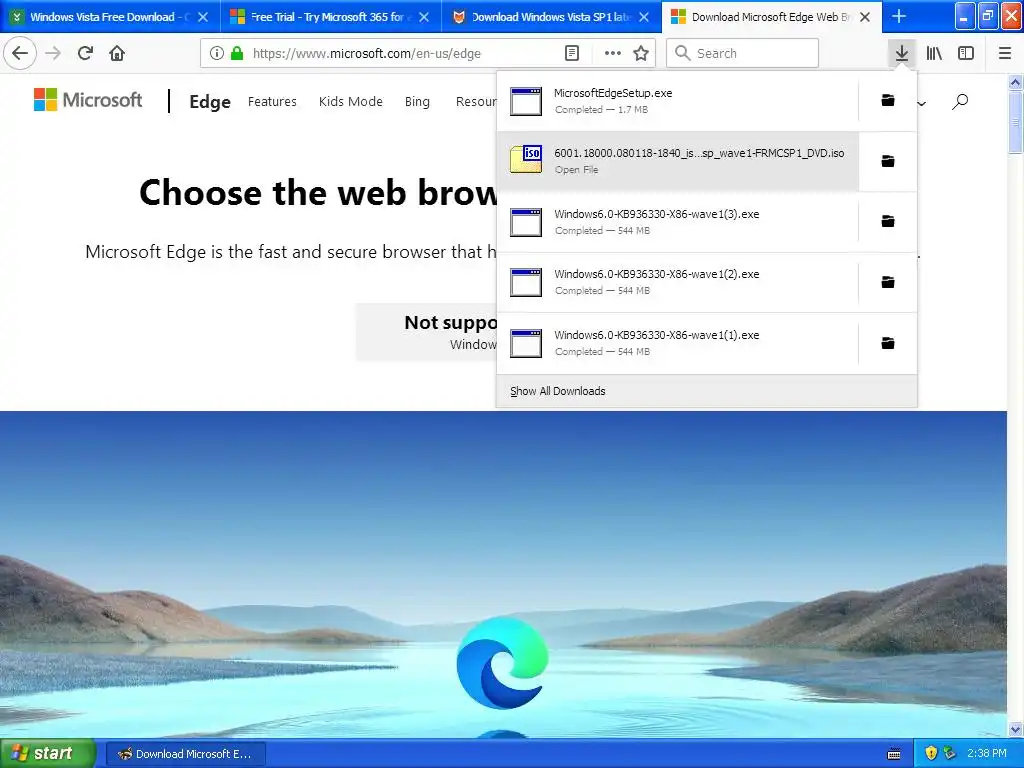Close the downloads panel via toolbar arrow

tap(902, 53)
